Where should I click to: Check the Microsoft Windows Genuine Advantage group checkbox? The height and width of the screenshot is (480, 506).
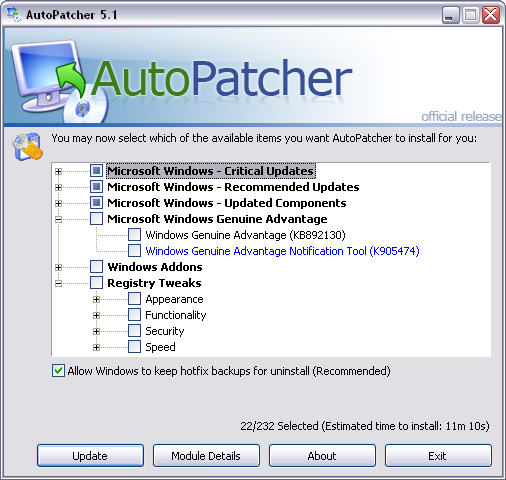(96, 219)
